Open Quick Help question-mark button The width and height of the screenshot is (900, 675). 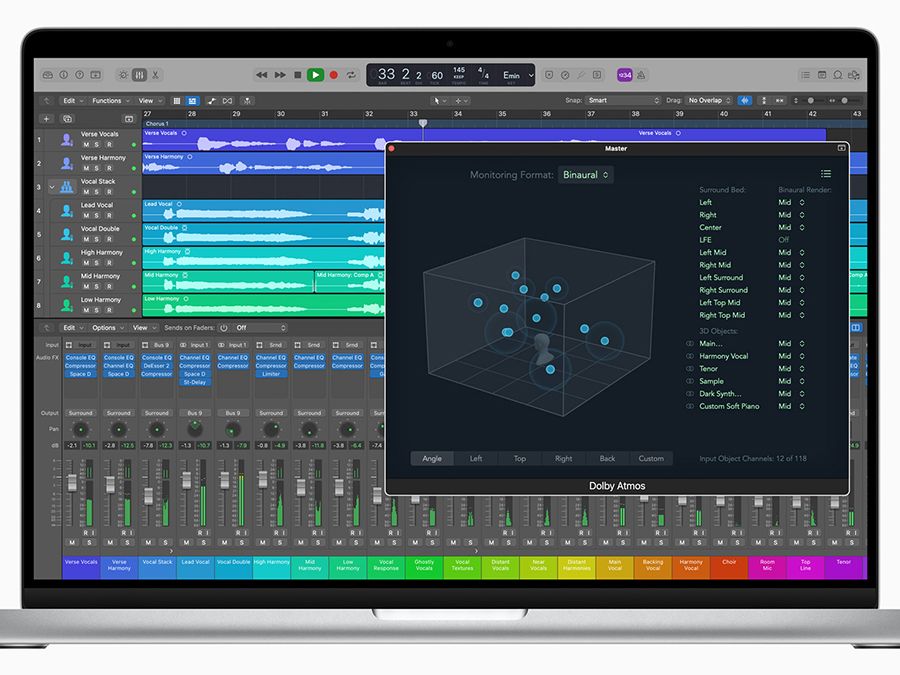coord(80,75)
